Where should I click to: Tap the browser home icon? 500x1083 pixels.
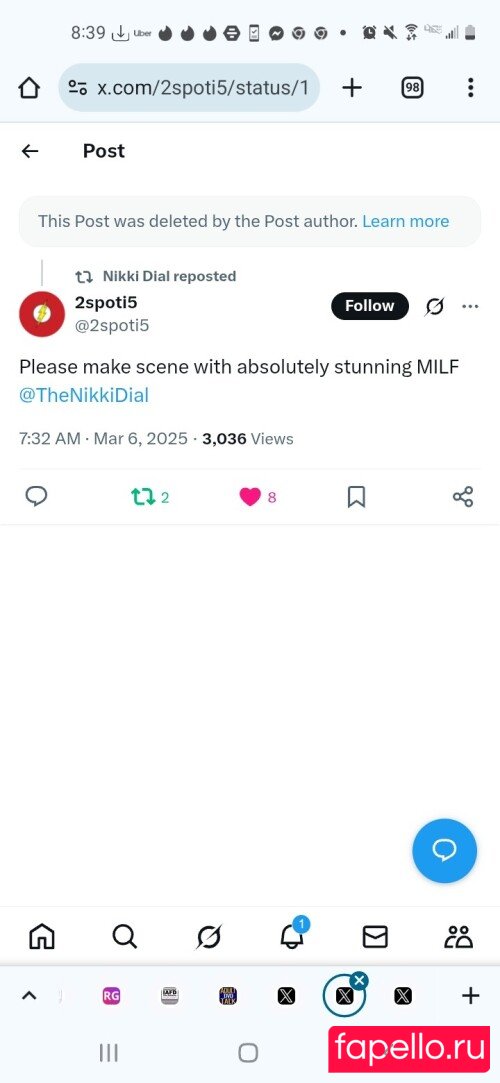click(x=29, y=88)
